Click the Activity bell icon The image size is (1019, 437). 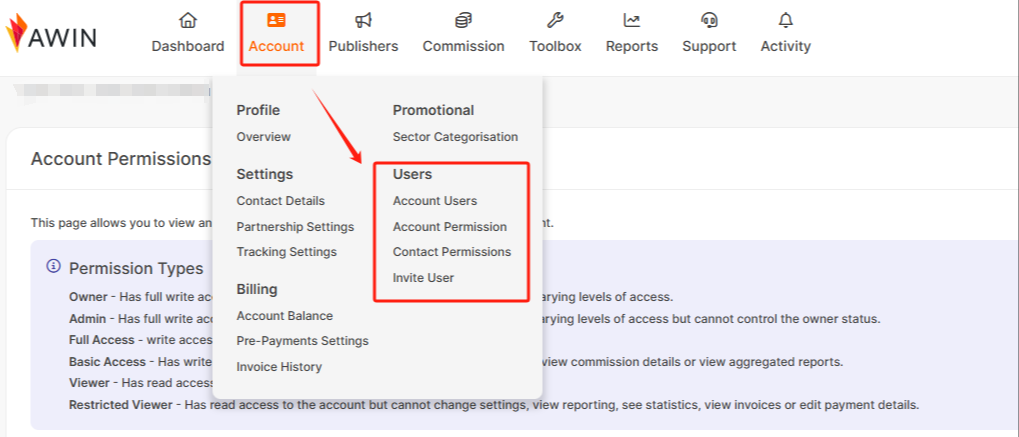click(x=786, y=21)
